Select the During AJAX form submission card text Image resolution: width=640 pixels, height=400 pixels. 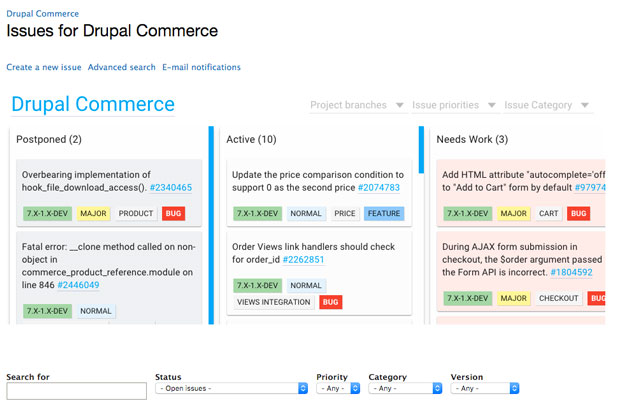click(x=522, y=260)
